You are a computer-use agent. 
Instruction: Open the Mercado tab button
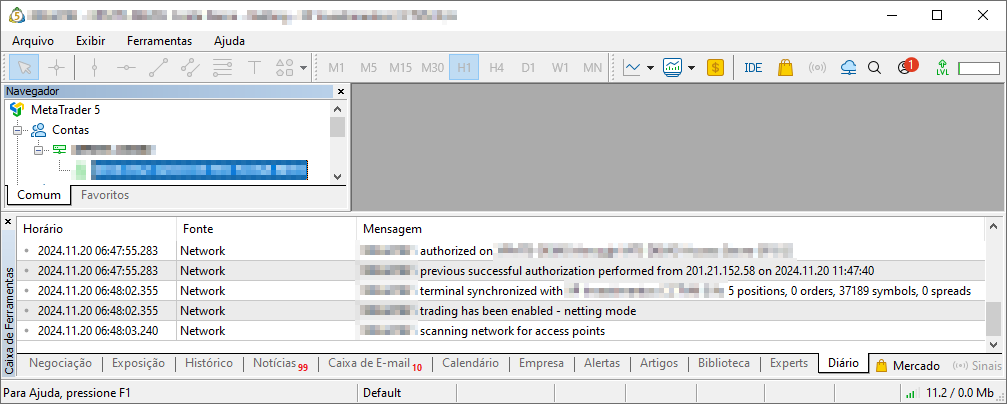pos(908,366)
